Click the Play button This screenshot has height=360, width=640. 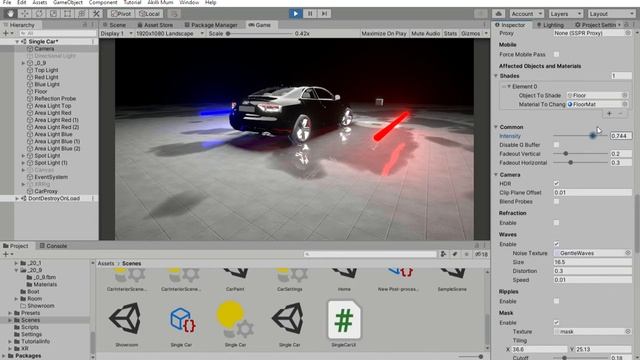point(296,13)
